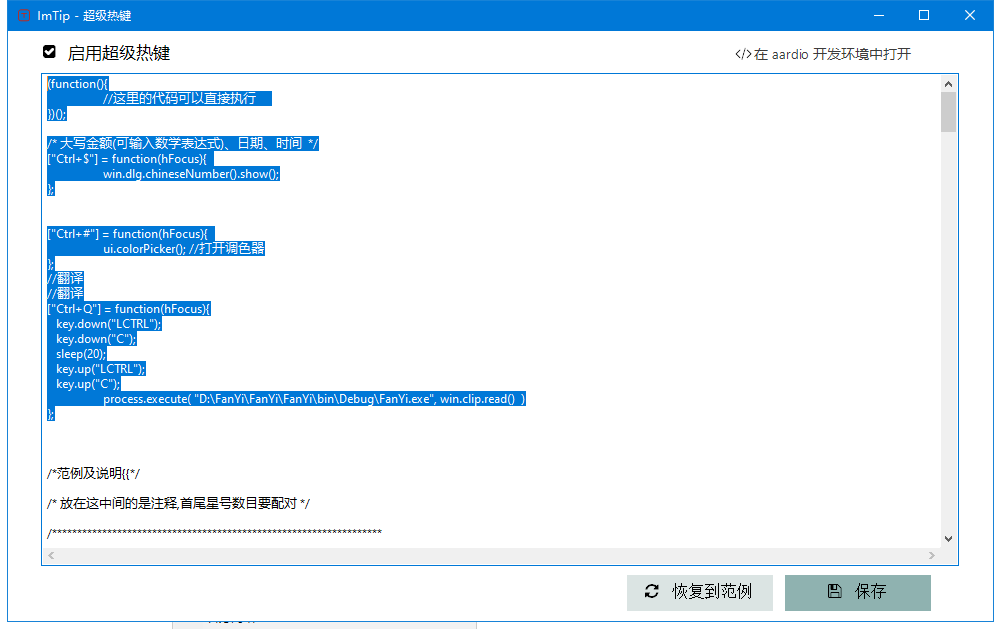The width and height of the screenshot is (1001, 629).
Task: Click the vertical scrollbar down arrow
Action: point(948,539)
